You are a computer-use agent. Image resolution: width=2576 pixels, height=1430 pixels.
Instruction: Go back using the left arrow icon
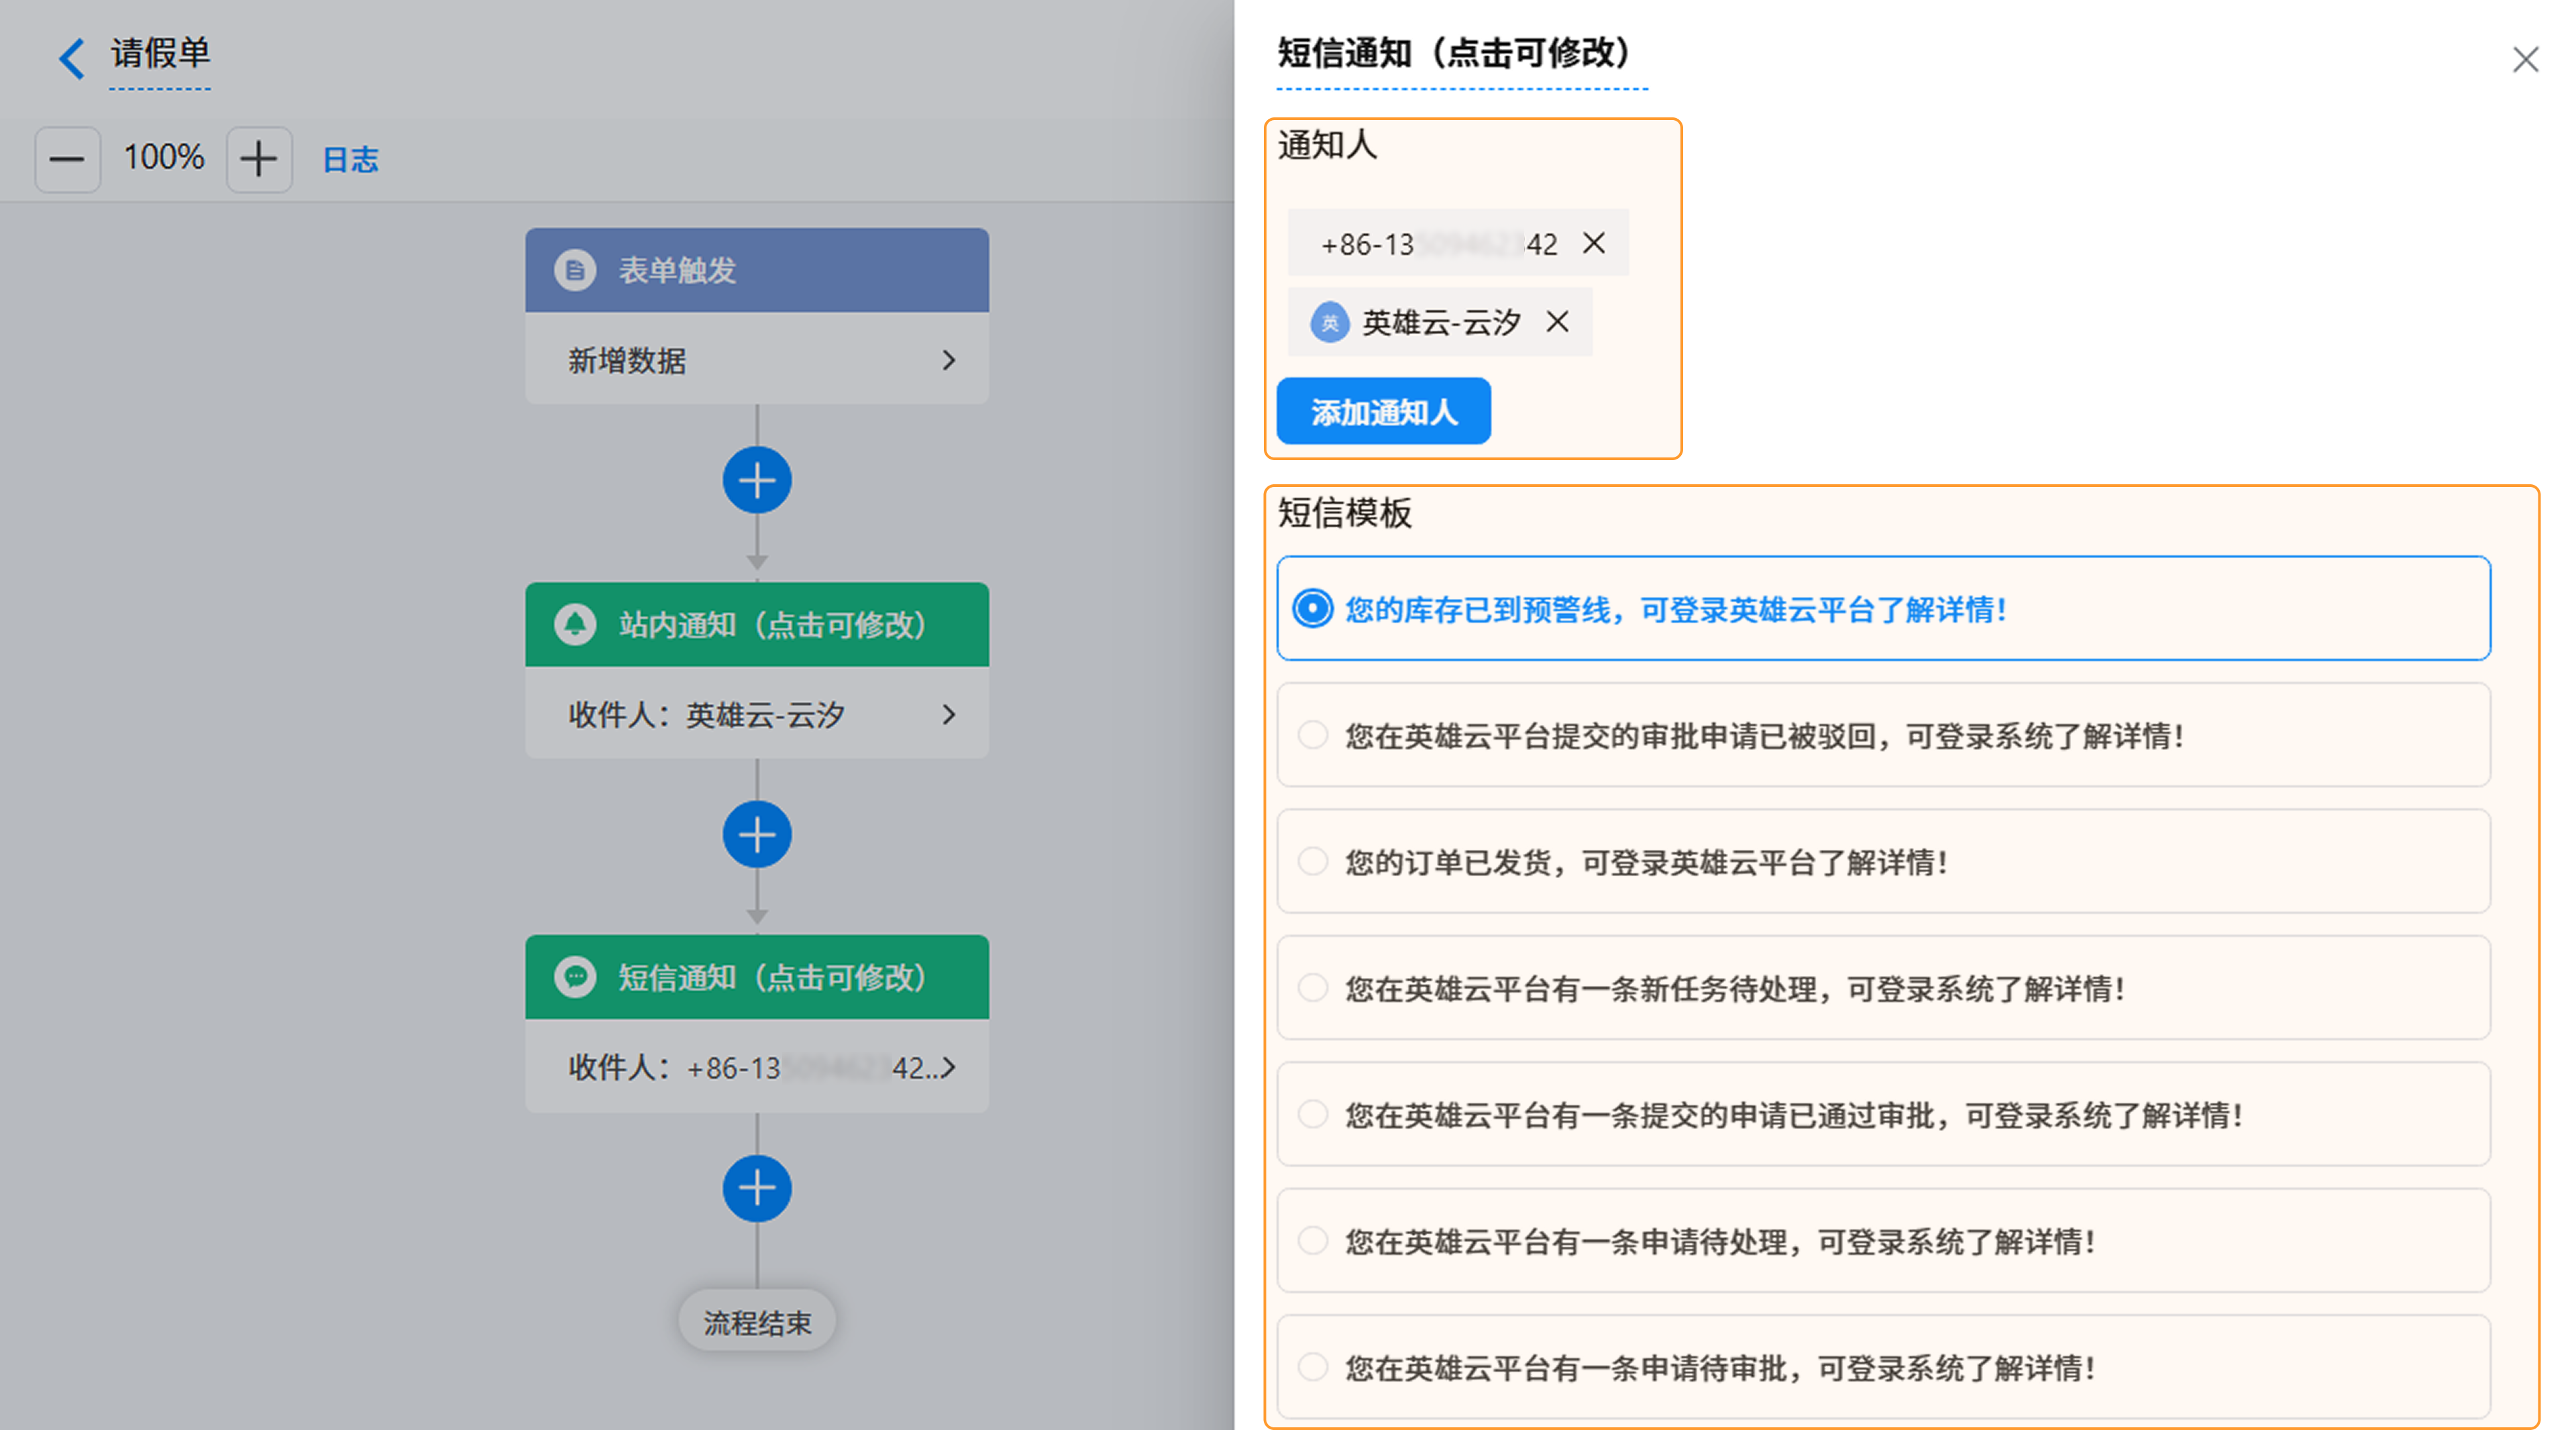point(71,58)
